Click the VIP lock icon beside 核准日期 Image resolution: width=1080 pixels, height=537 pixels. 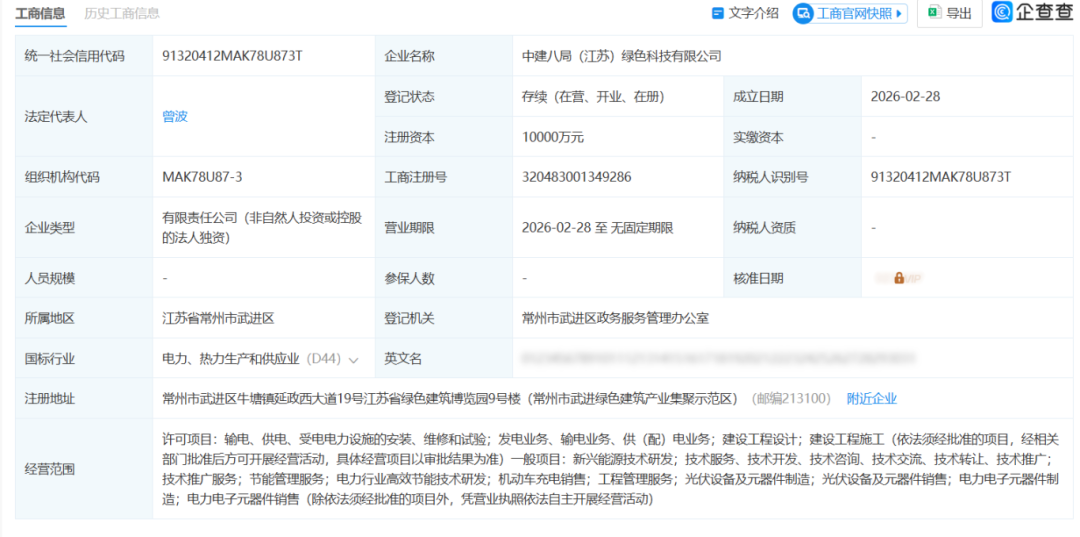coord(899,278)
